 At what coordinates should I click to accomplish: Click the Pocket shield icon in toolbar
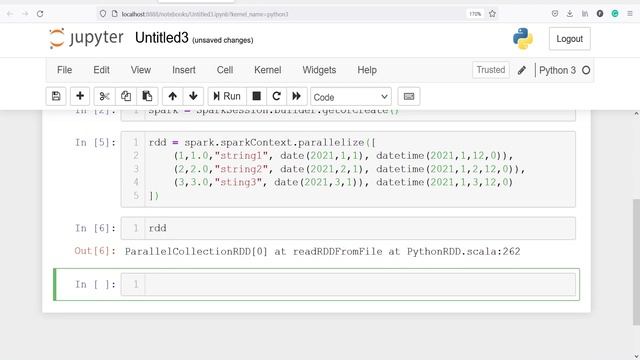click(555, 14)
